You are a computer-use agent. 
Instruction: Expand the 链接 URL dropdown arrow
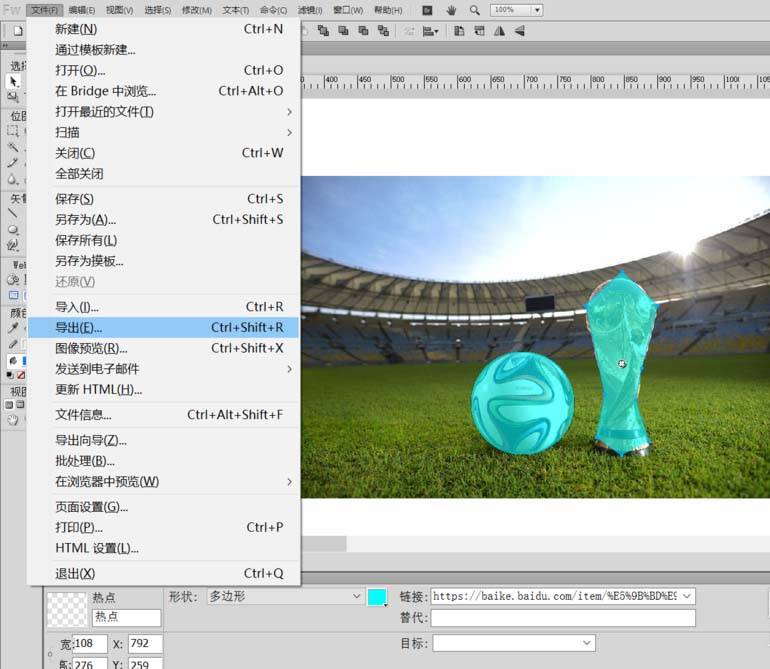pos(686,596)
